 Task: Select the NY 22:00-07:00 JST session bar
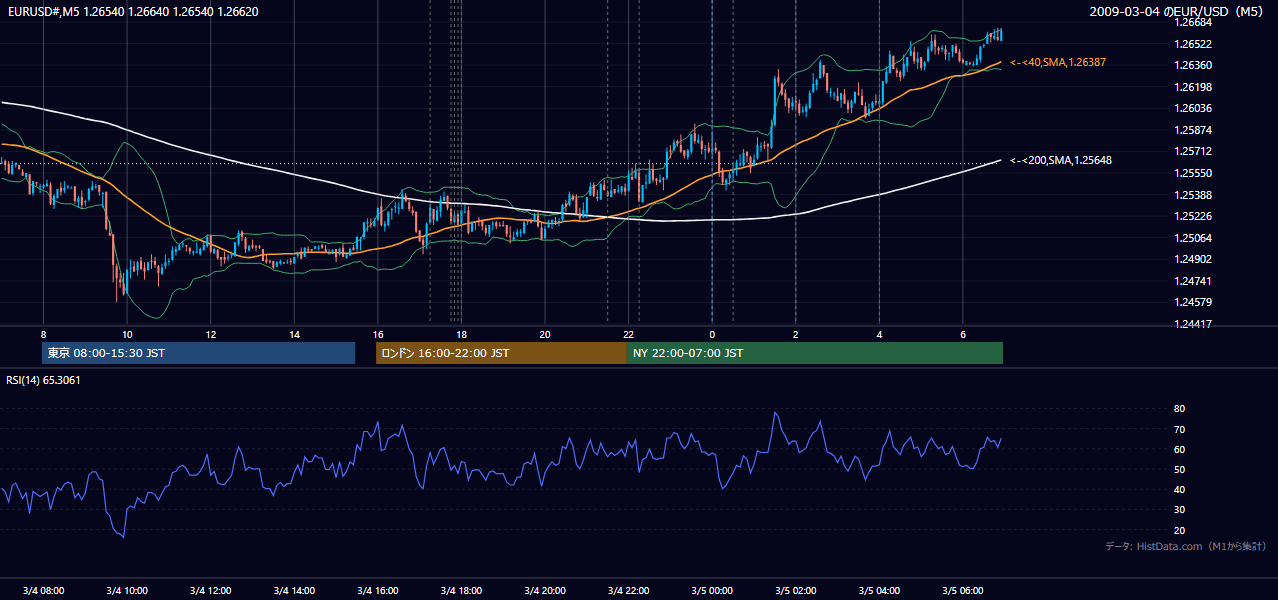[x=815, y=353]
